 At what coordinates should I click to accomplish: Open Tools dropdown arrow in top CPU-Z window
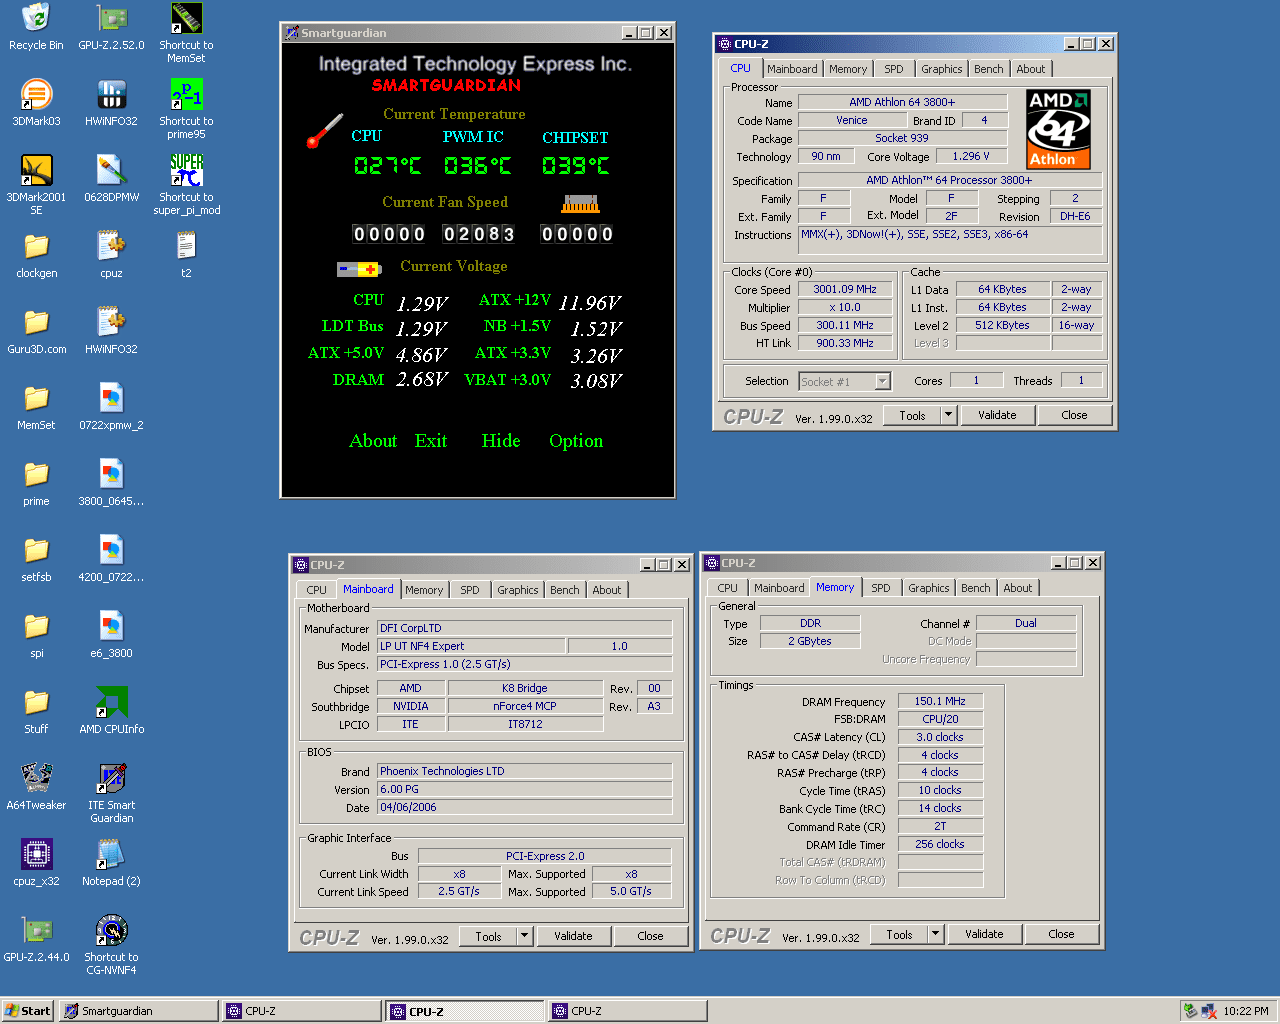pyautogui.click(x=949, y=415)
